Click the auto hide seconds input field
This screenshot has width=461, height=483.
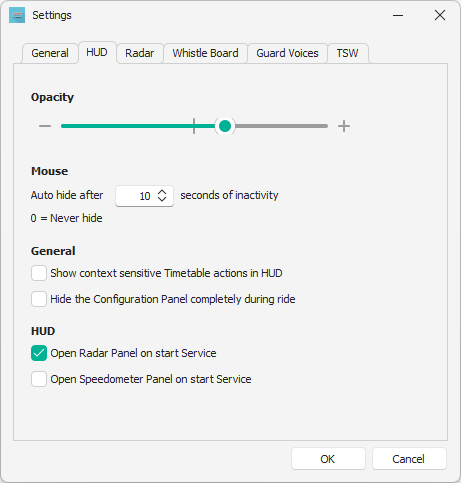click(x=144, y=196)
